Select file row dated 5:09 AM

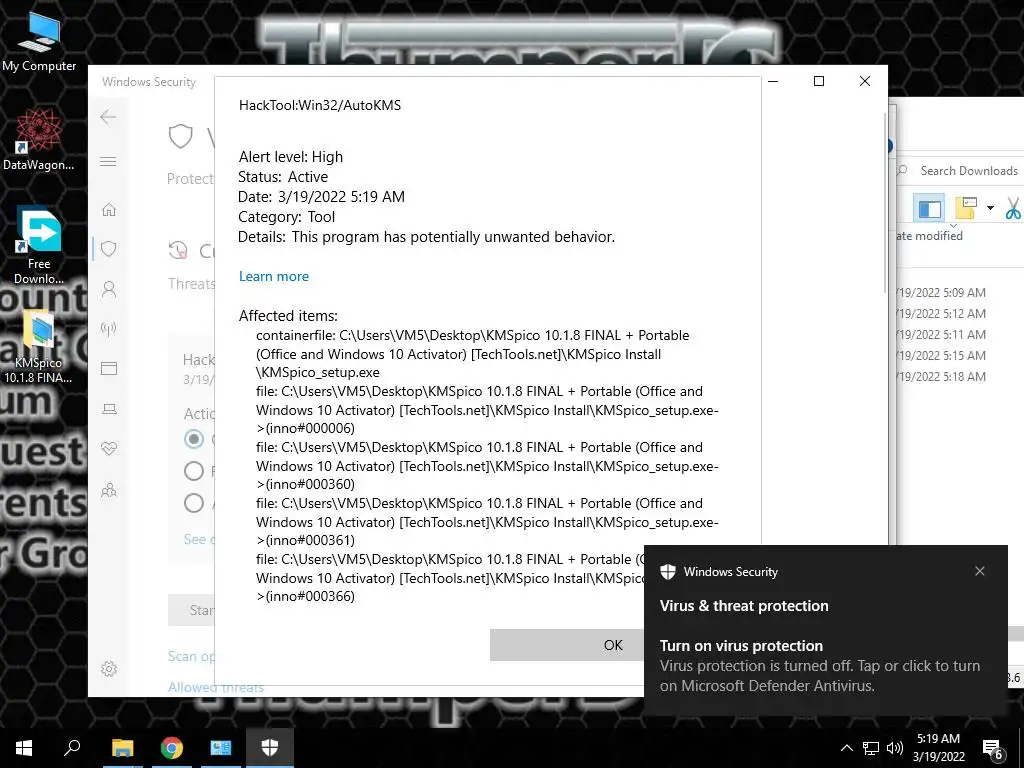[x=941, y=293]
